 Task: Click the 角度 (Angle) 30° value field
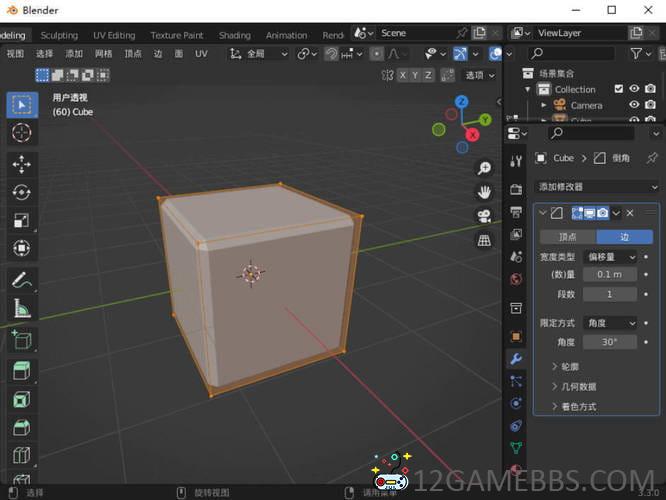[x=610, y=342]
